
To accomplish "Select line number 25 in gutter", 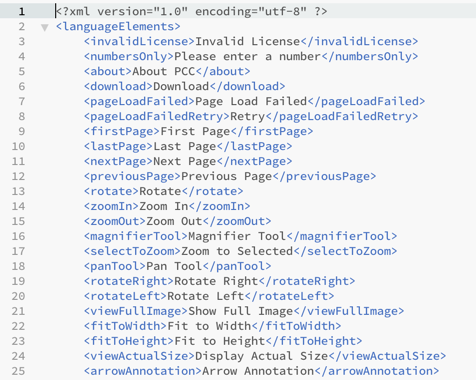I will [18, 371].
